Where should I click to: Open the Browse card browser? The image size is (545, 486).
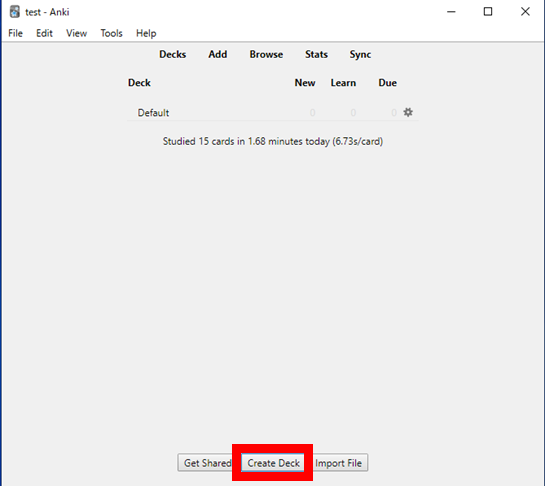point(266,55)
